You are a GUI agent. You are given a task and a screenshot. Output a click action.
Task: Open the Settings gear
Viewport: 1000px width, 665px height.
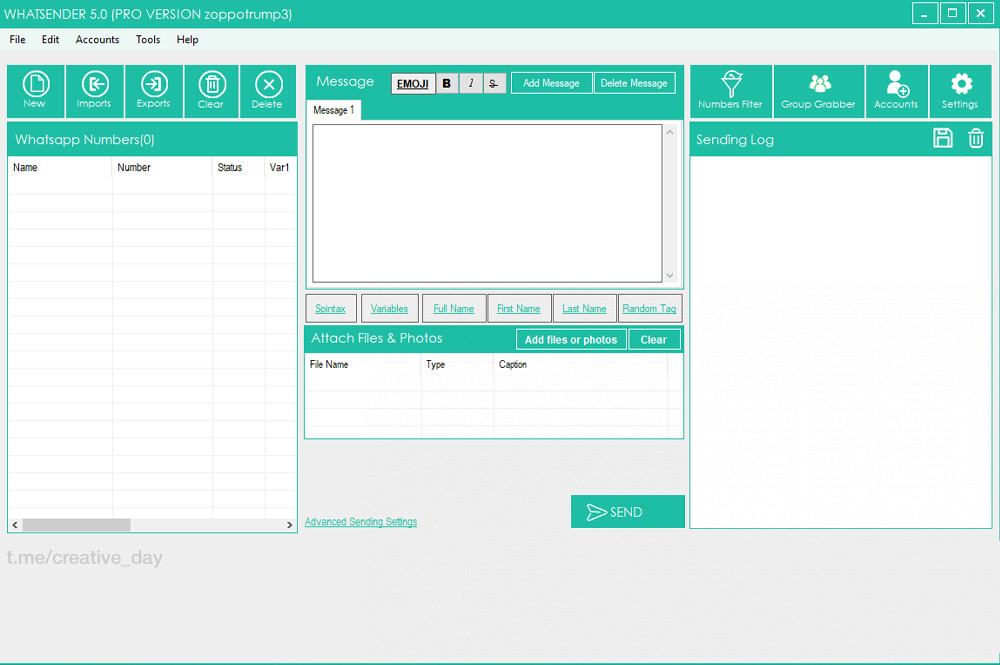tap(960, 91)
